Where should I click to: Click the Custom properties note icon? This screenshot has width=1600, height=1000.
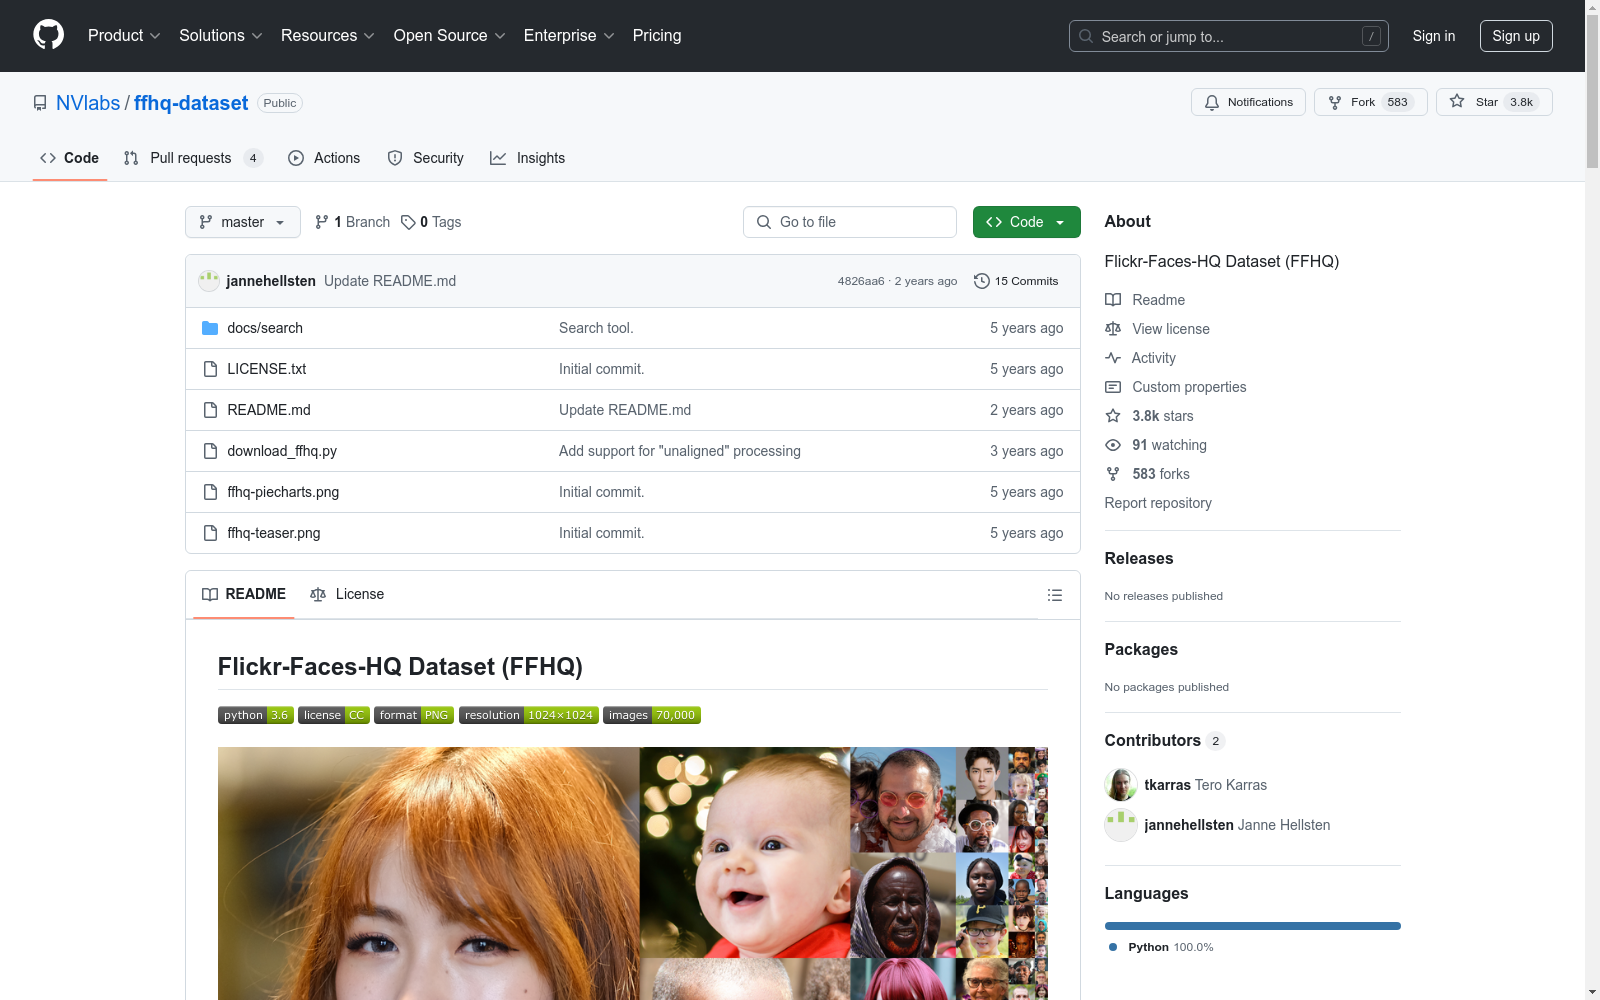click(x=1113, y=387)
